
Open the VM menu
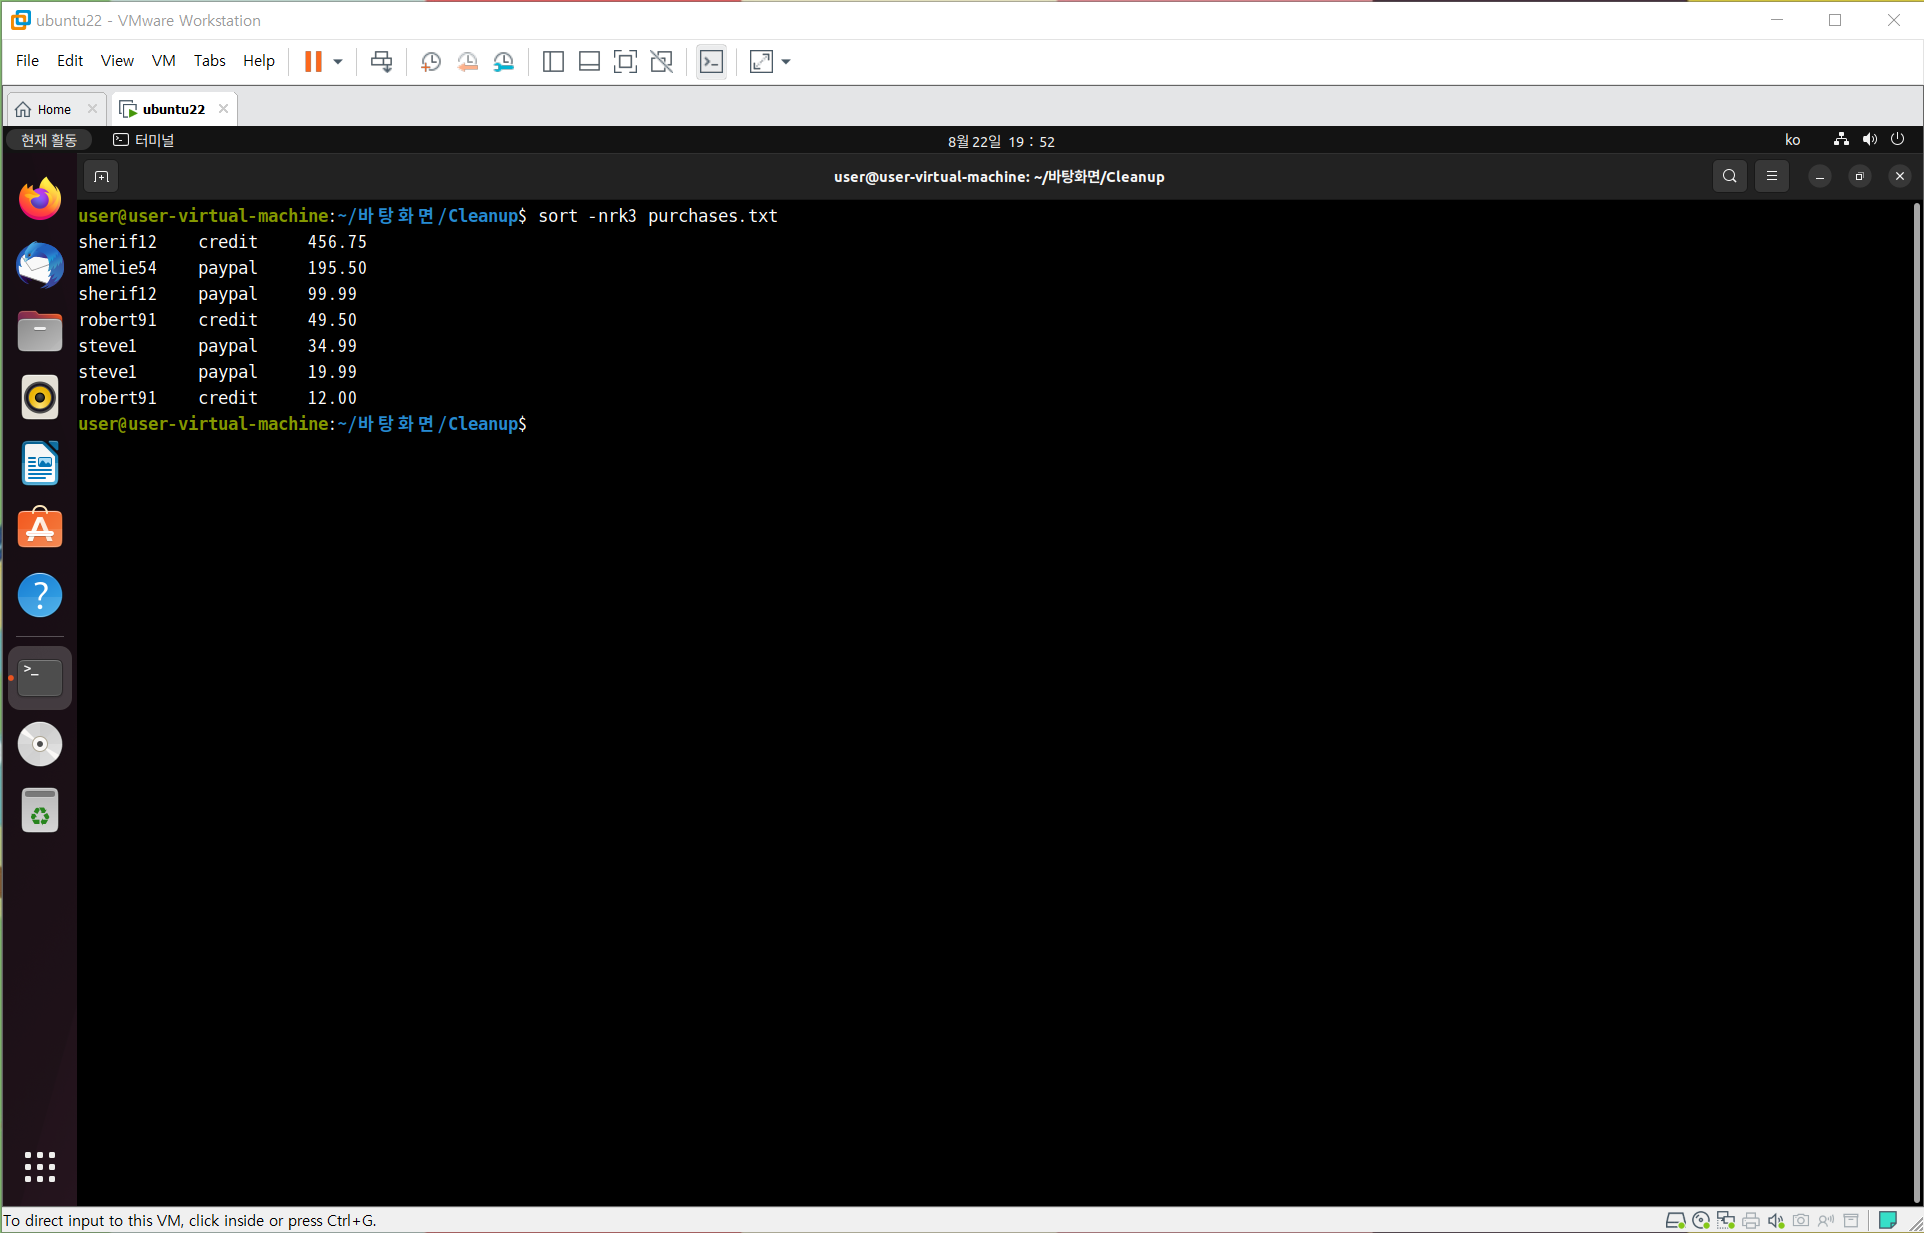(163, 61)
